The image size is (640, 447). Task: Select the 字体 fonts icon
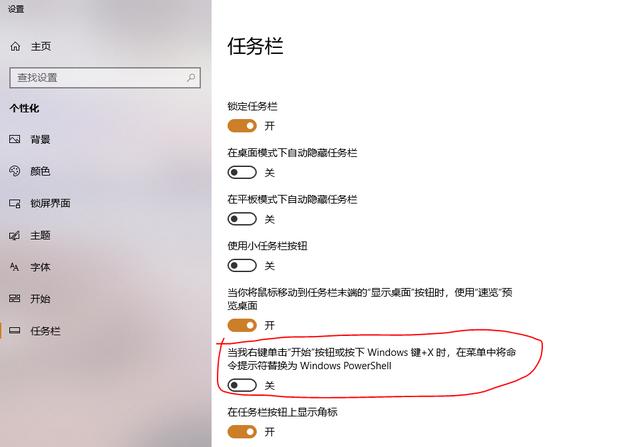tap(14, 267)
